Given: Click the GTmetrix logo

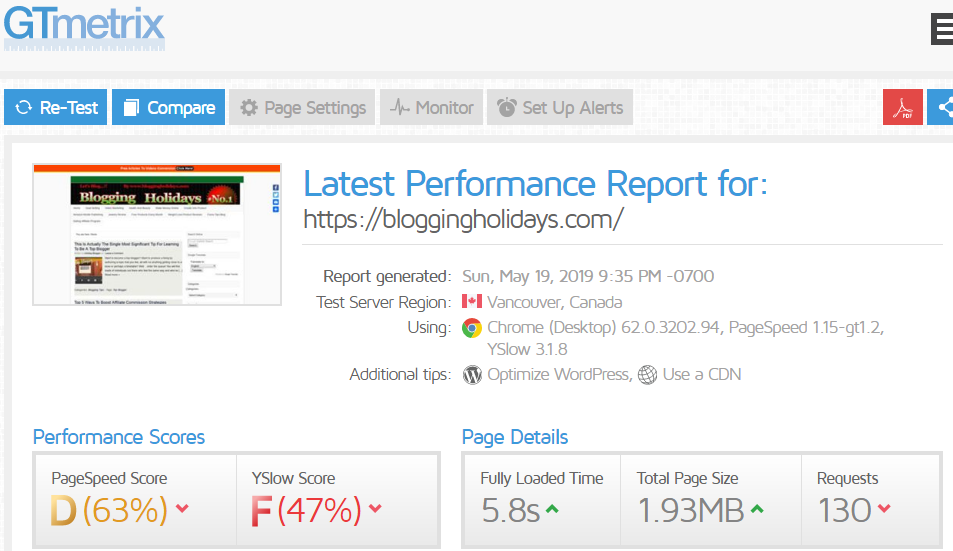Looking at the screenshot, I should [x=84, y=25].
